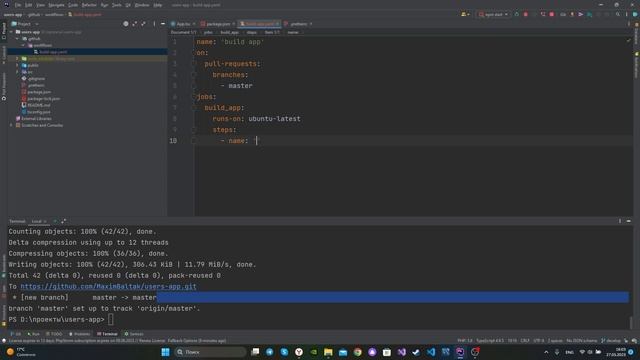
Task: Click the terminal prompt input area
Action: tap(111, 320)
